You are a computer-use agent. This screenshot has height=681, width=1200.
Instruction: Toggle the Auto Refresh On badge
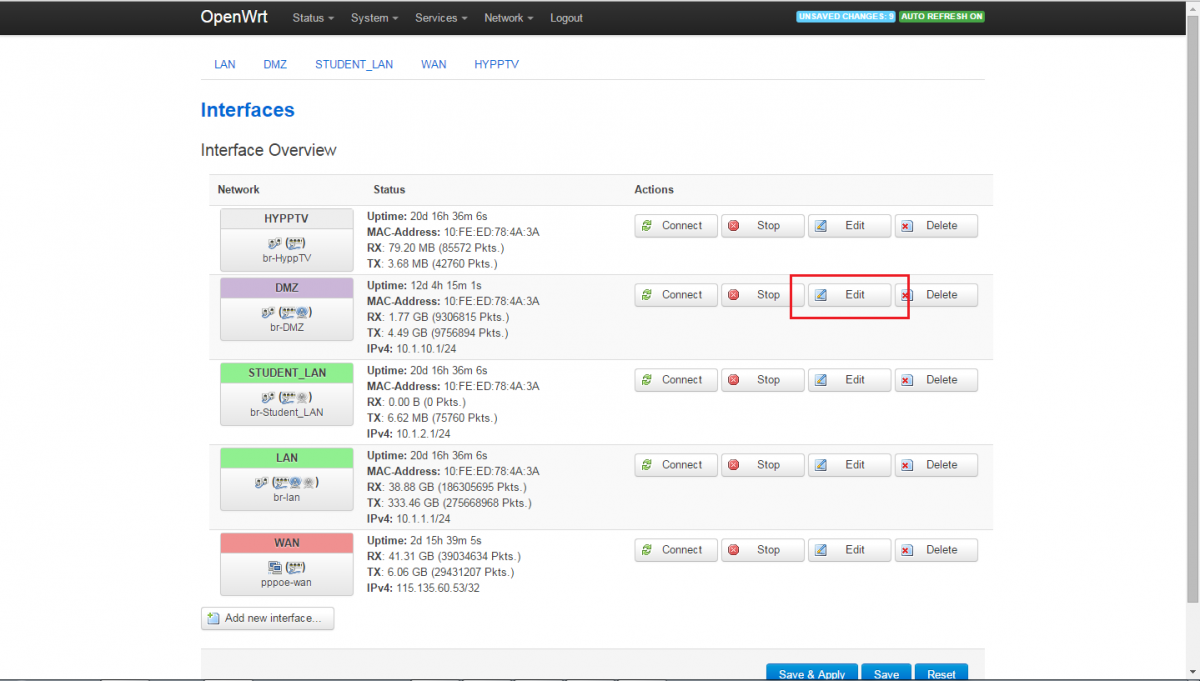941,17
